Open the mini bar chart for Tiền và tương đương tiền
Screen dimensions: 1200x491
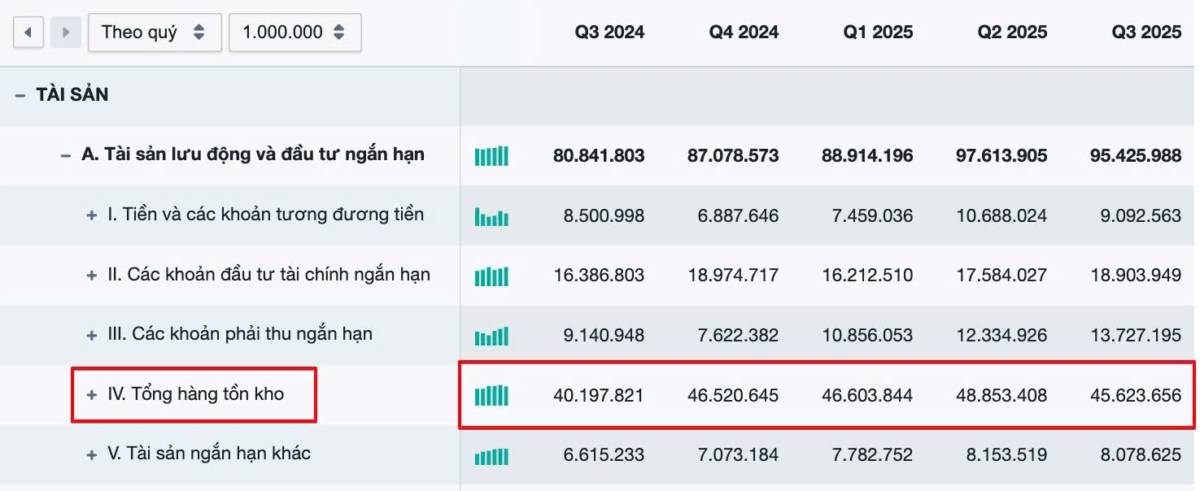pos(491,216)
